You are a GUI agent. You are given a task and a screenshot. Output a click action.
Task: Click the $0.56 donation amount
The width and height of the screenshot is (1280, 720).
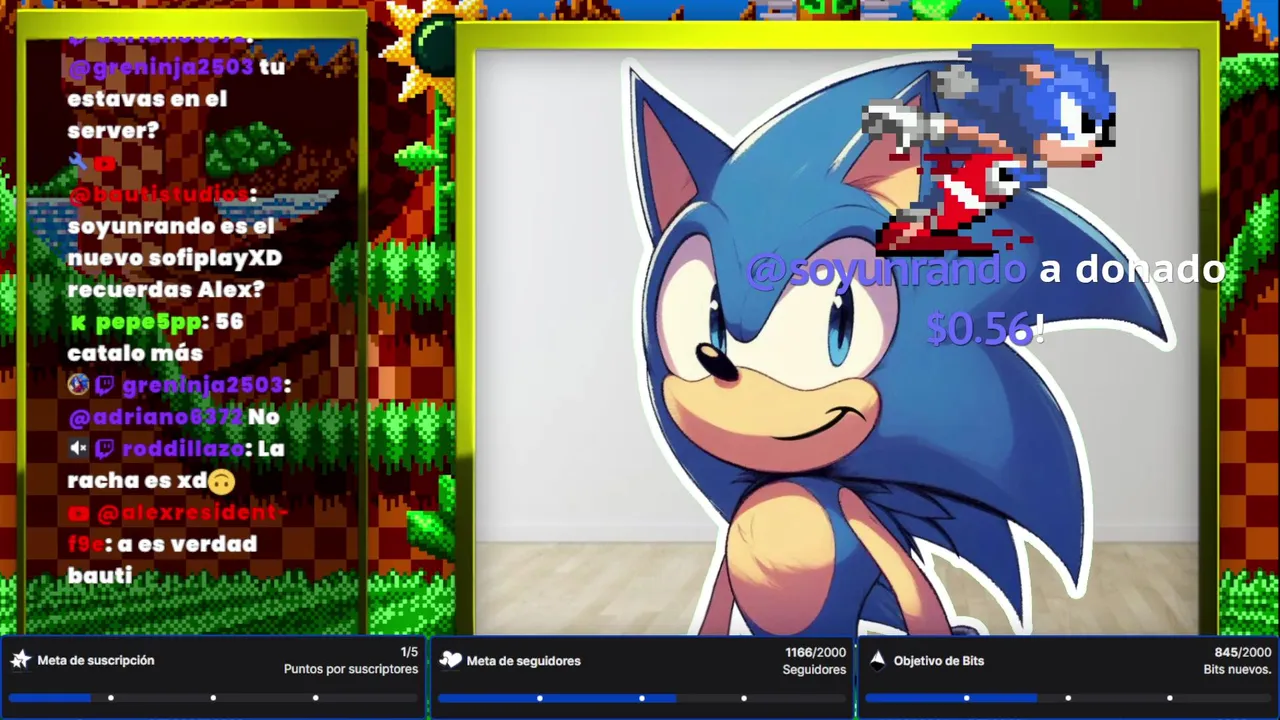point(979,329)
